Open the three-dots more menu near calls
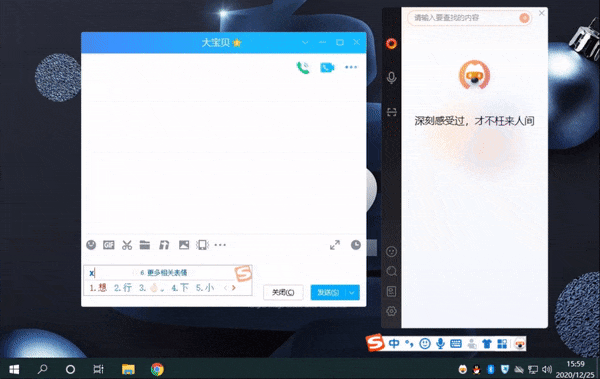Image resolution: width=600 pixels, height=379 pixels. click(351, 67)
